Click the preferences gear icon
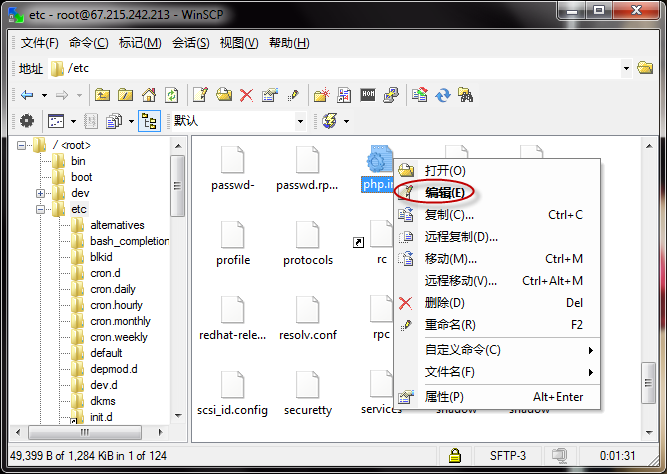Viewport: 667px width, 474px height. coord(27,121)
